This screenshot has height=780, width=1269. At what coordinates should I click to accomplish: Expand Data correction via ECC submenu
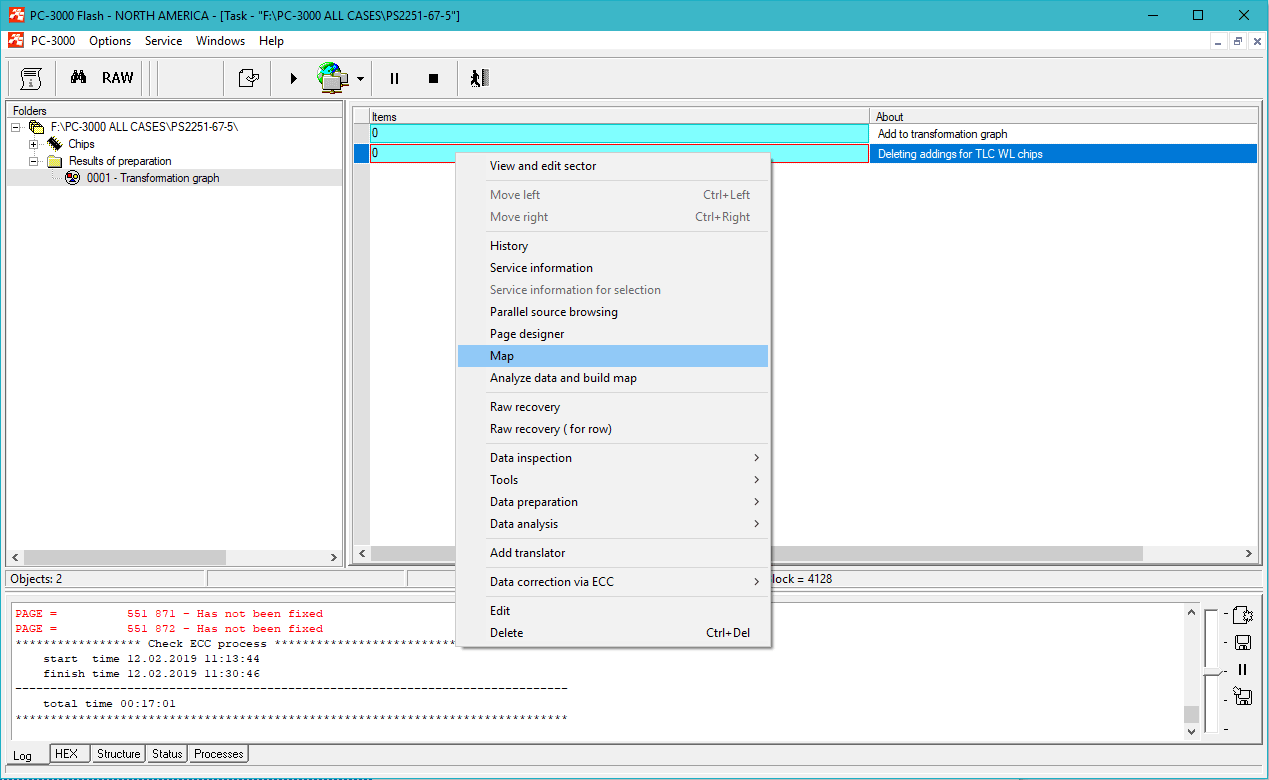(613, 582)
